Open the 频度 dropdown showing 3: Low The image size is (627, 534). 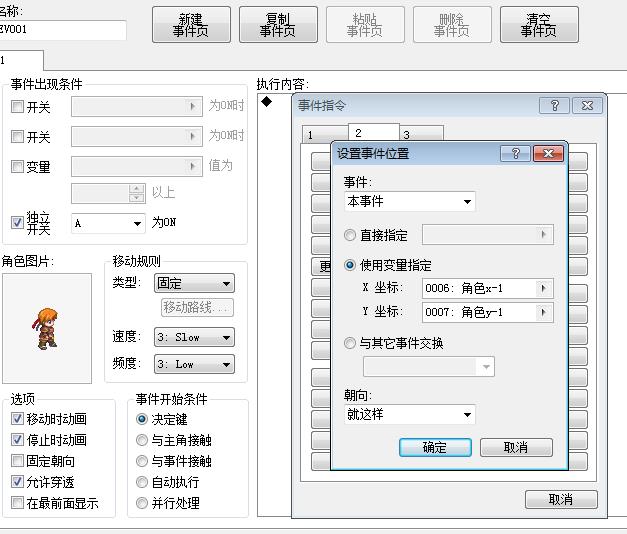pos(194,364)
